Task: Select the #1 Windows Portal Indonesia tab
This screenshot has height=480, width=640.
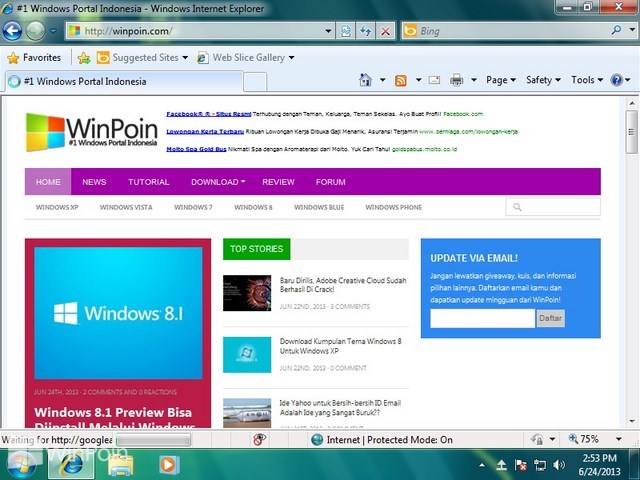Action: point(124,81)
